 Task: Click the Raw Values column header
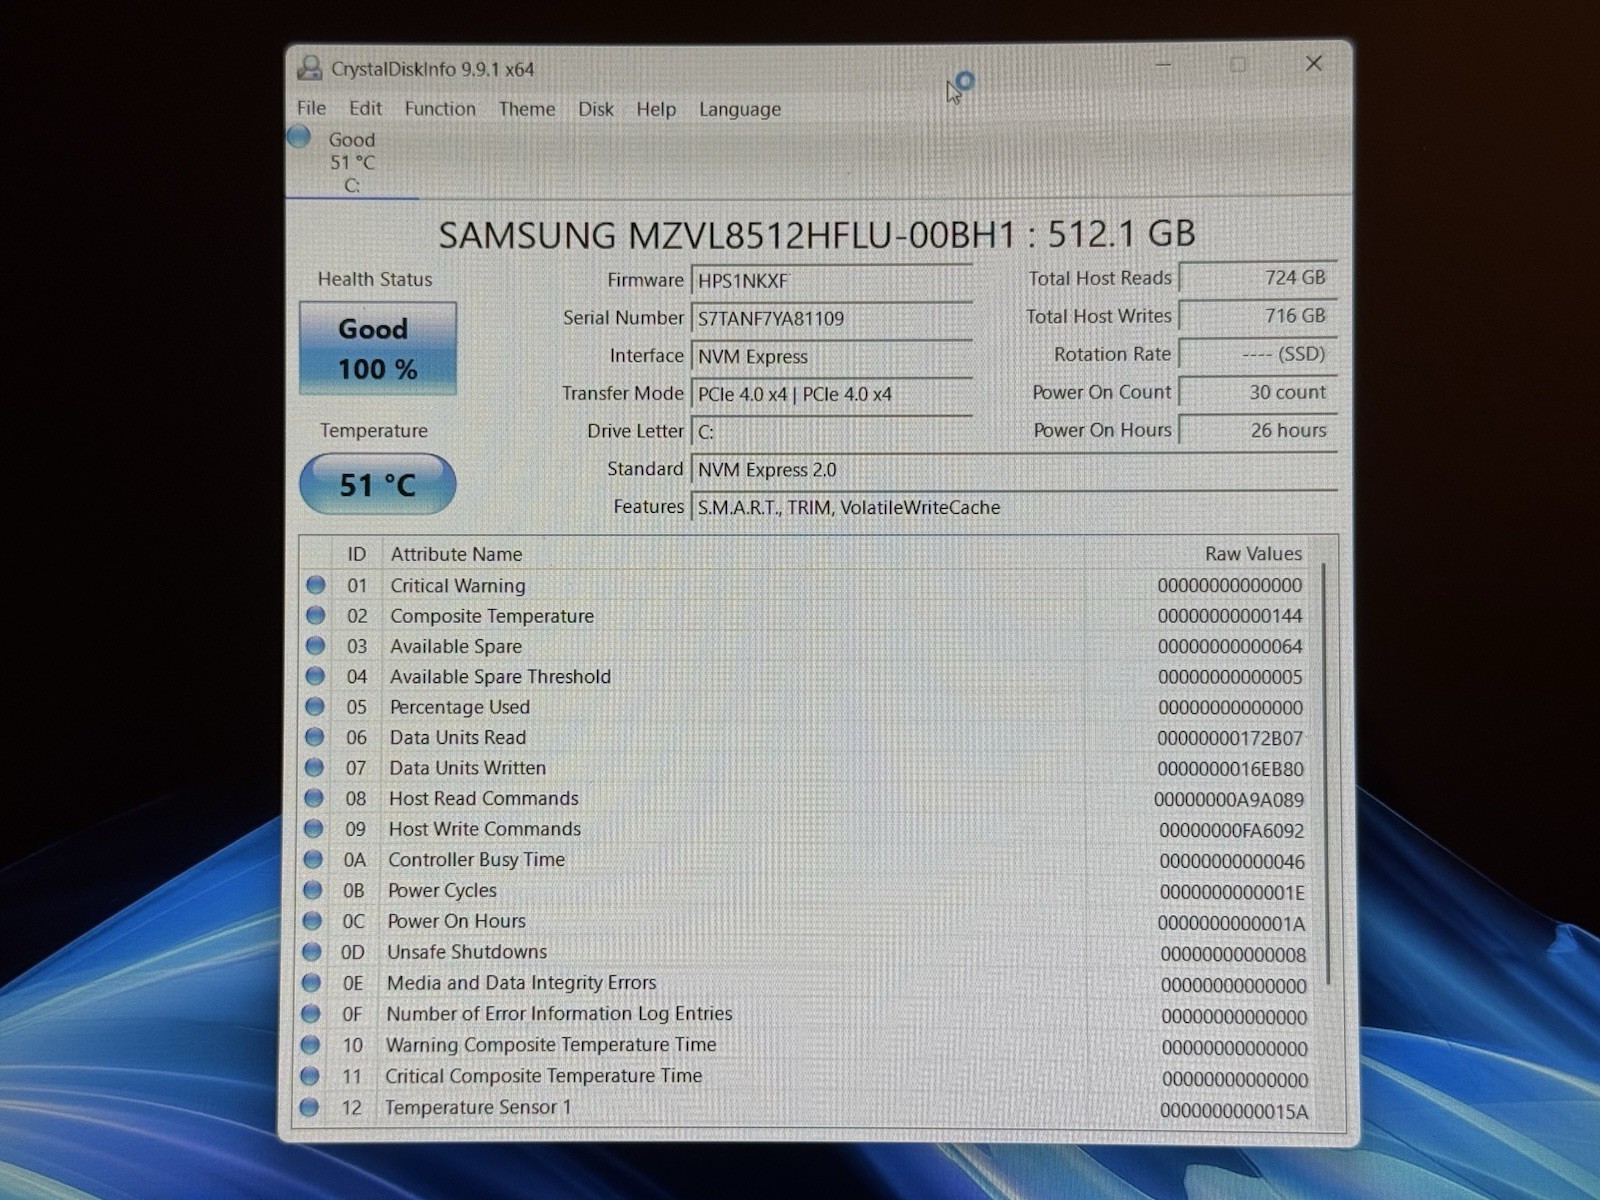1253,553
